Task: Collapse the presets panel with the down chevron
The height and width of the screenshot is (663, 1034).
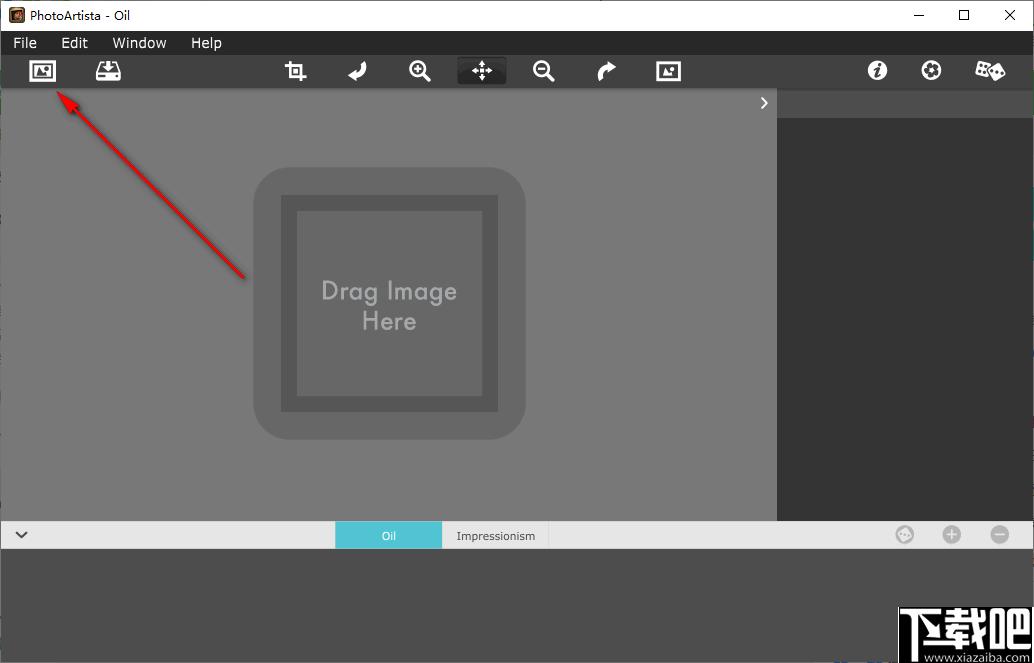Action: [22, 535]
